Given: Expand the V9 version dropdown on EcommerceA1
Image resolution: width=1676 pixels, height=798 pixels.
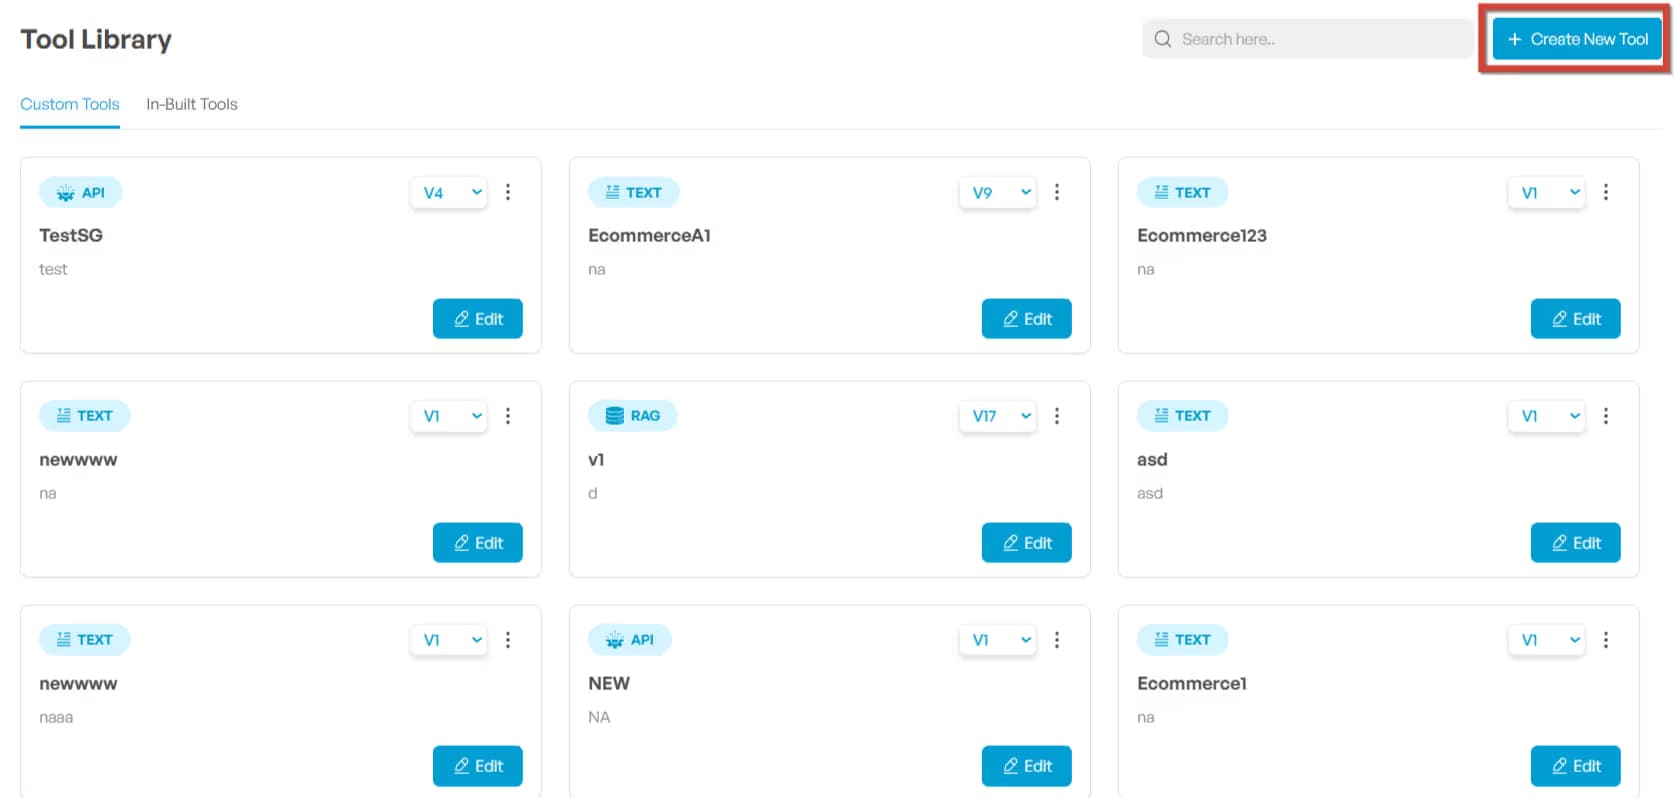Looking at the screenshot, I should 997,192.
